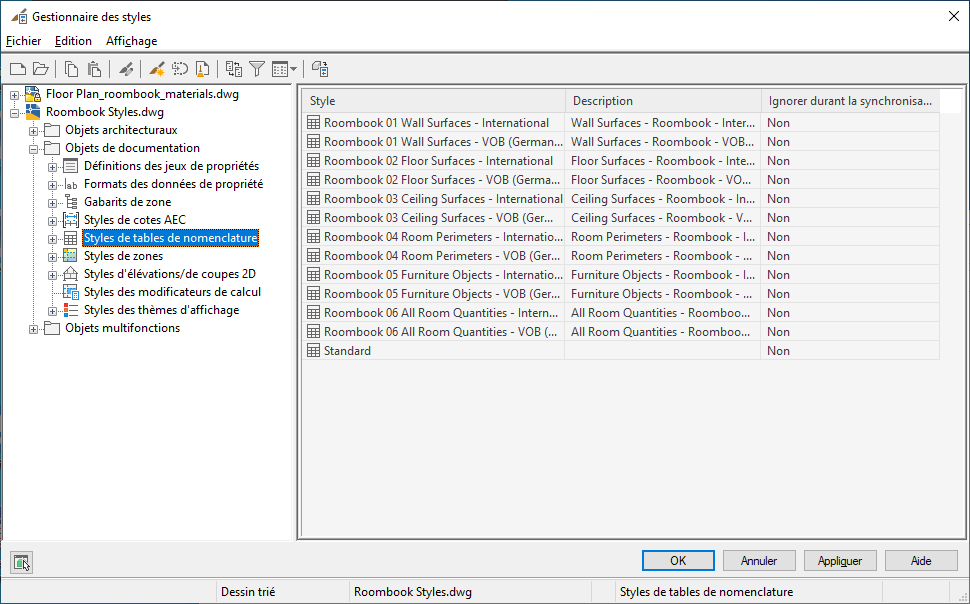The width and height of the screenshot is (970, 604).
Task: Select Floor Plan_roombook_materials.dwg in tree
Action: pos(142,94)
